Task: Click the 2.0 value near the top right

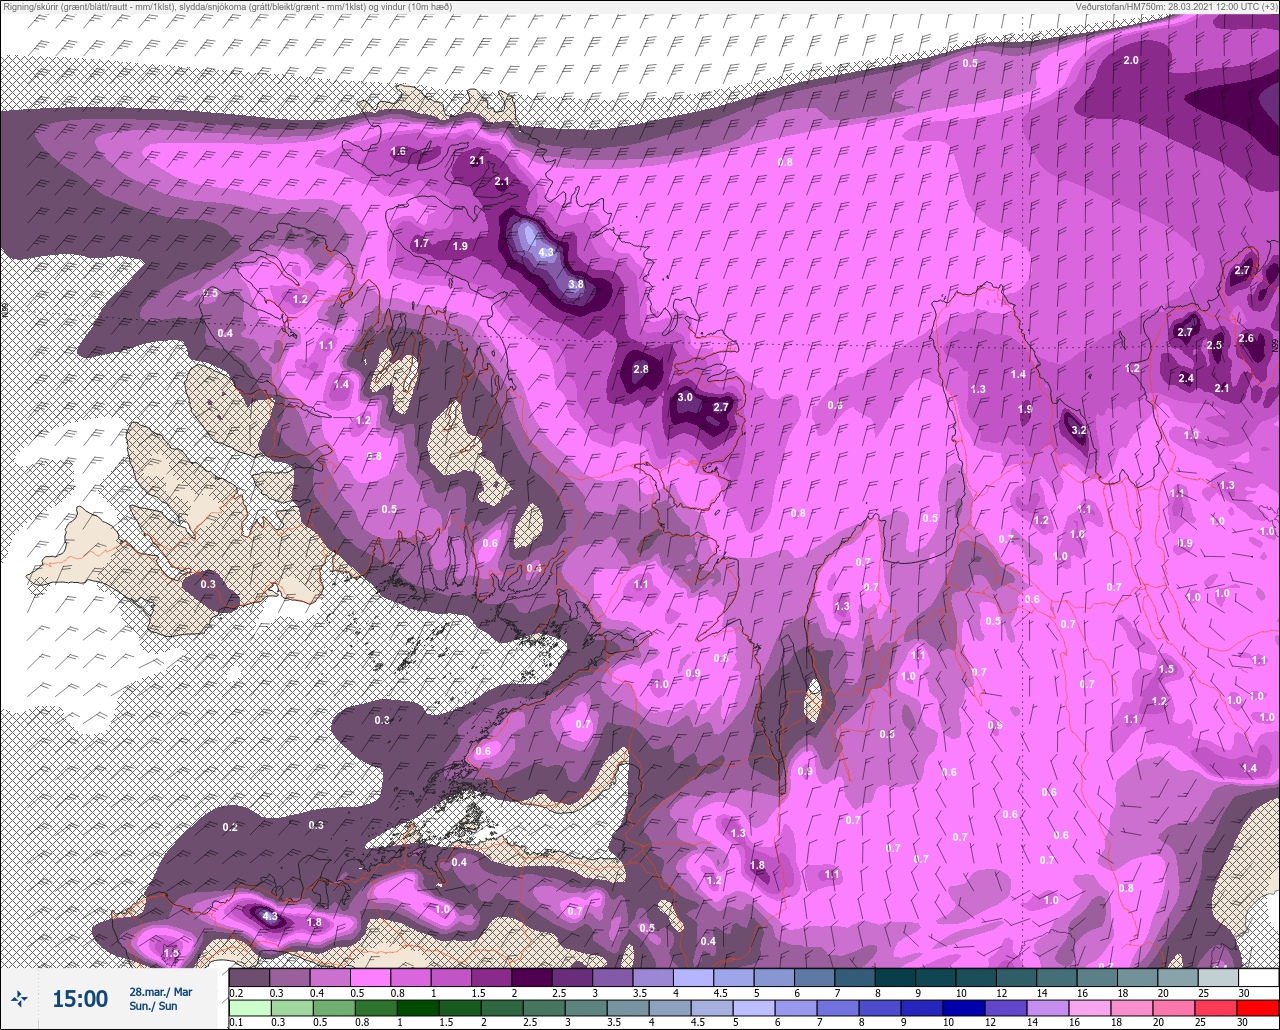Action: pyautogui.click(x=1131, y=61)
